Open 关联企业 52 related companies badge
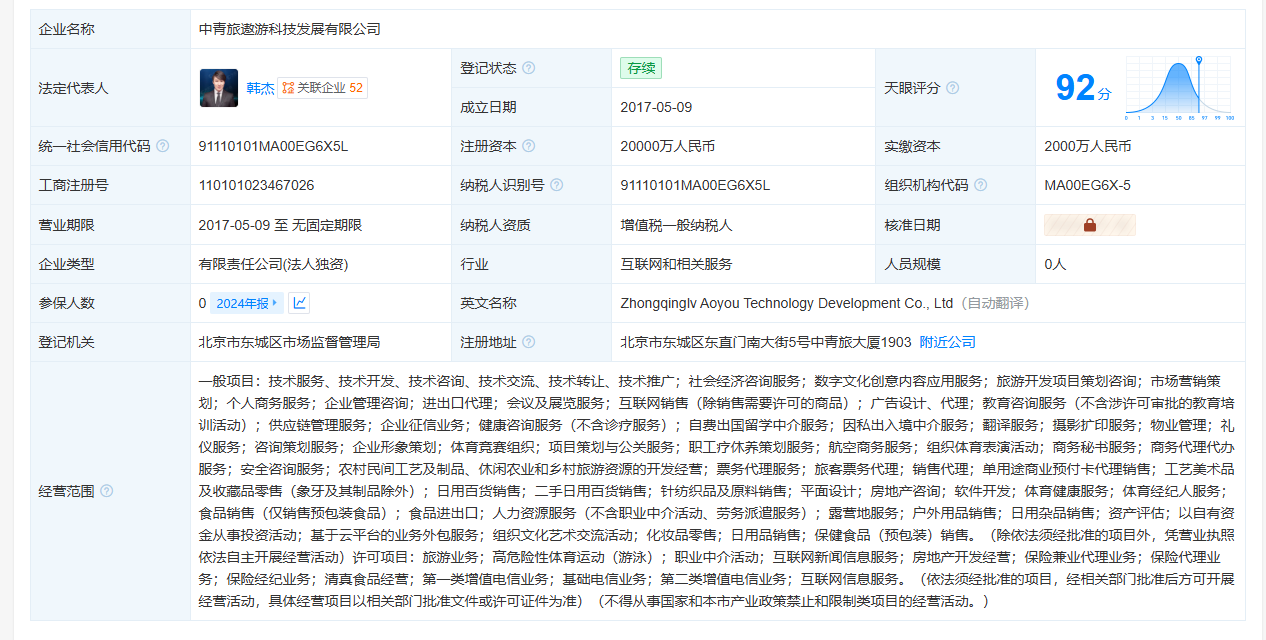 pos(323,88)
